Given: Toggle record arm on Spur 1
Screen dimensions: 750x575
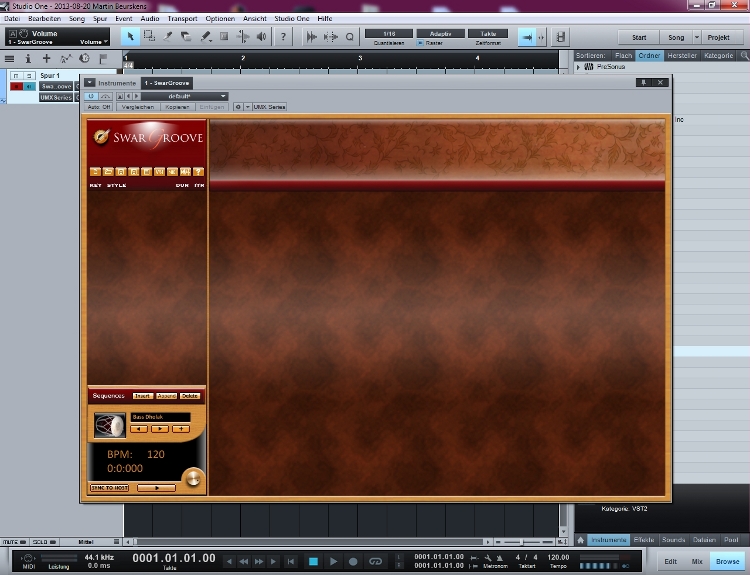Looking at the screenshot, I should pyautogui.click(x=17, y=86).
